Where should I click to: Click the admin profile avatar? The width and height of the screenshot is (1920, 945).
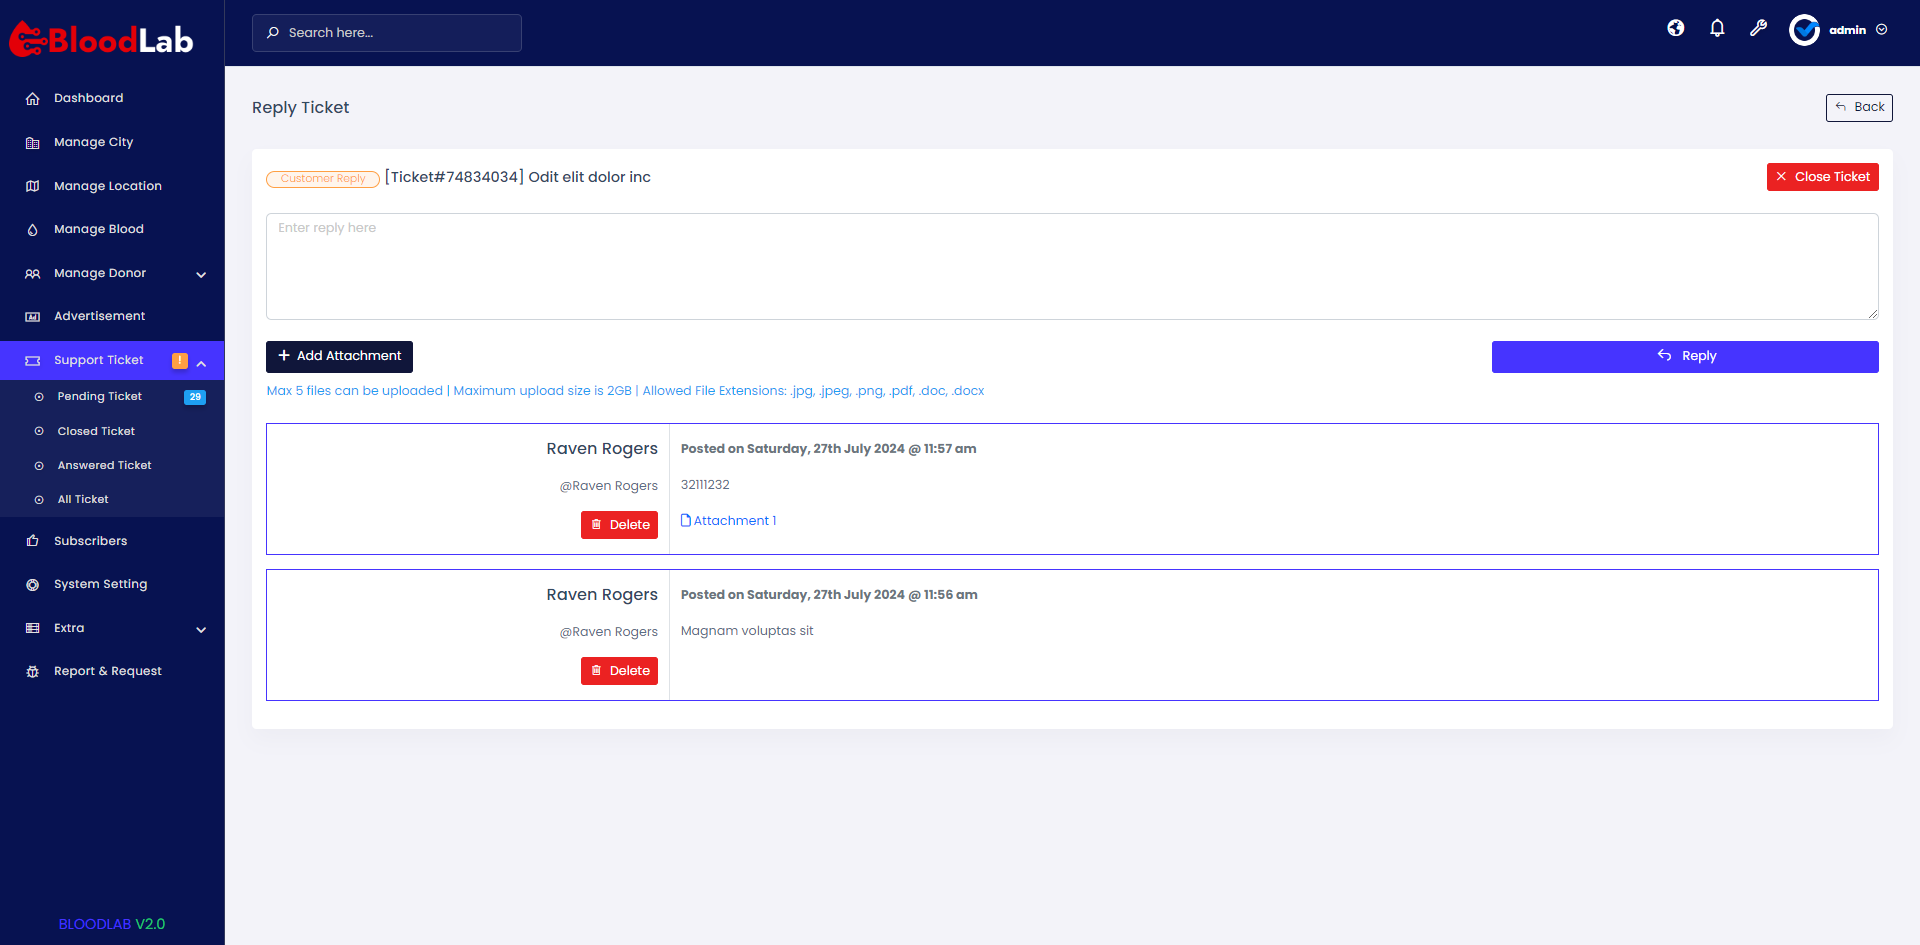[1804, 29]
